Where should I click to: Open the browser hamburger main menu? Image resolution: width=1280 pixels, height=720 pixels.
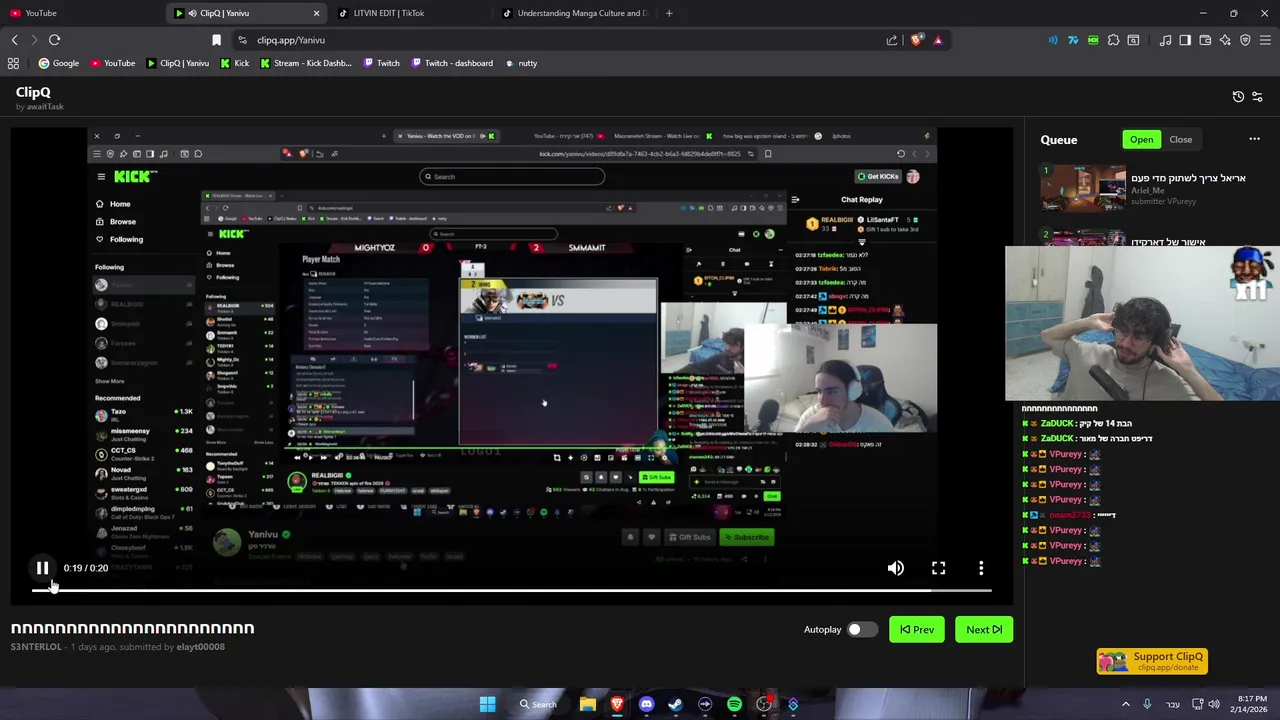click(x=1265, y=40)
